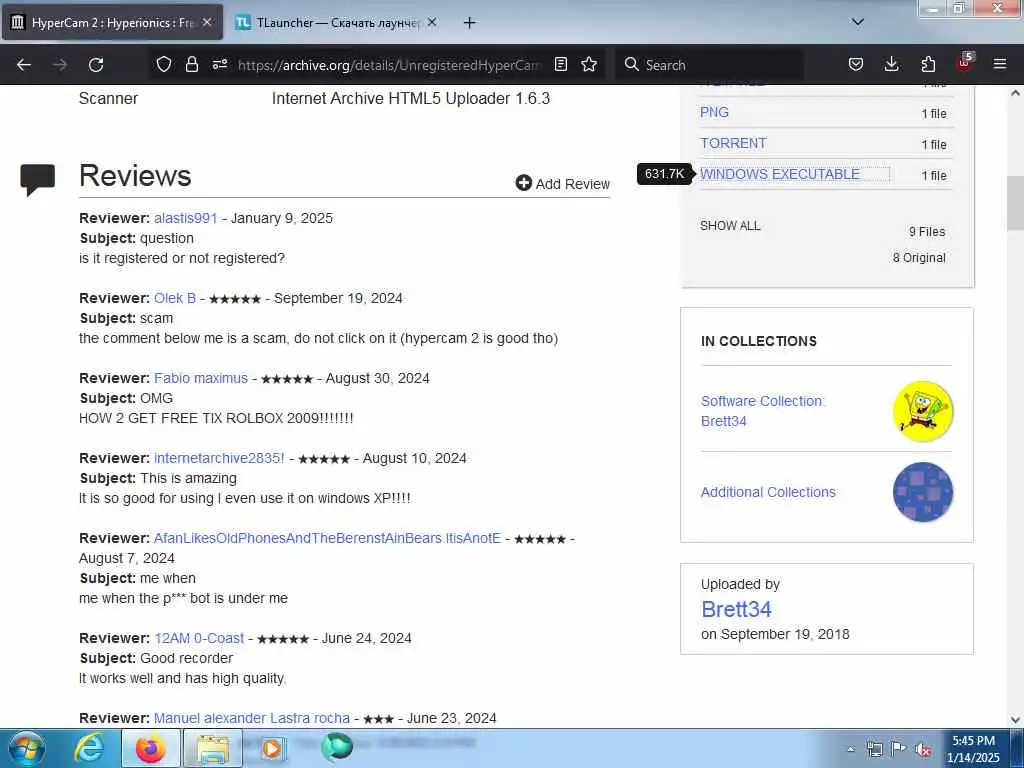Image resolution: width=1024 pixels, height=768 pixels.
Task: Open Windows Explorer folder taskbar icon
Action: (213, 748)
